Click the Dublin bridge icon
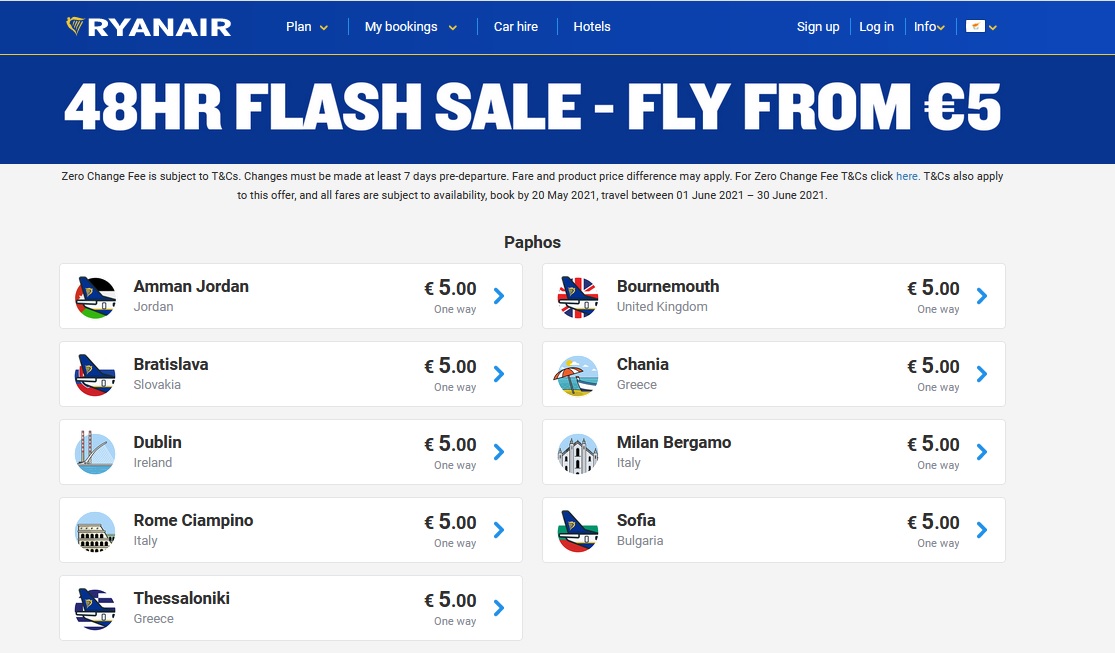The height and width of the screenshot is (653, 1115). click(x=95, y=453)
